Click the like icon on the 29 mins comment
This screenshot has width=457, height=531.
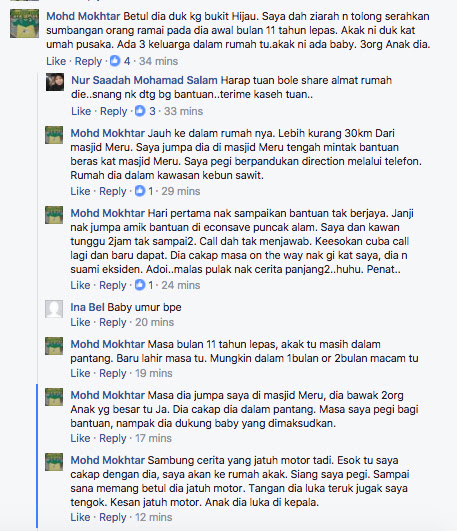coord(140,191)
